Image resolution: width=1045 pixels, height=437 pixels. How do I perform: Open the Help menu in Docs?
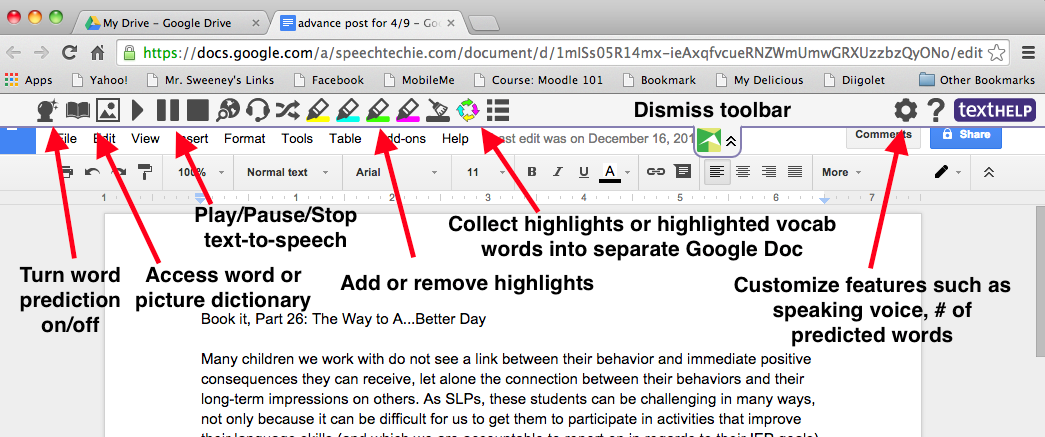pyautogui.click(x=455, y=139)
